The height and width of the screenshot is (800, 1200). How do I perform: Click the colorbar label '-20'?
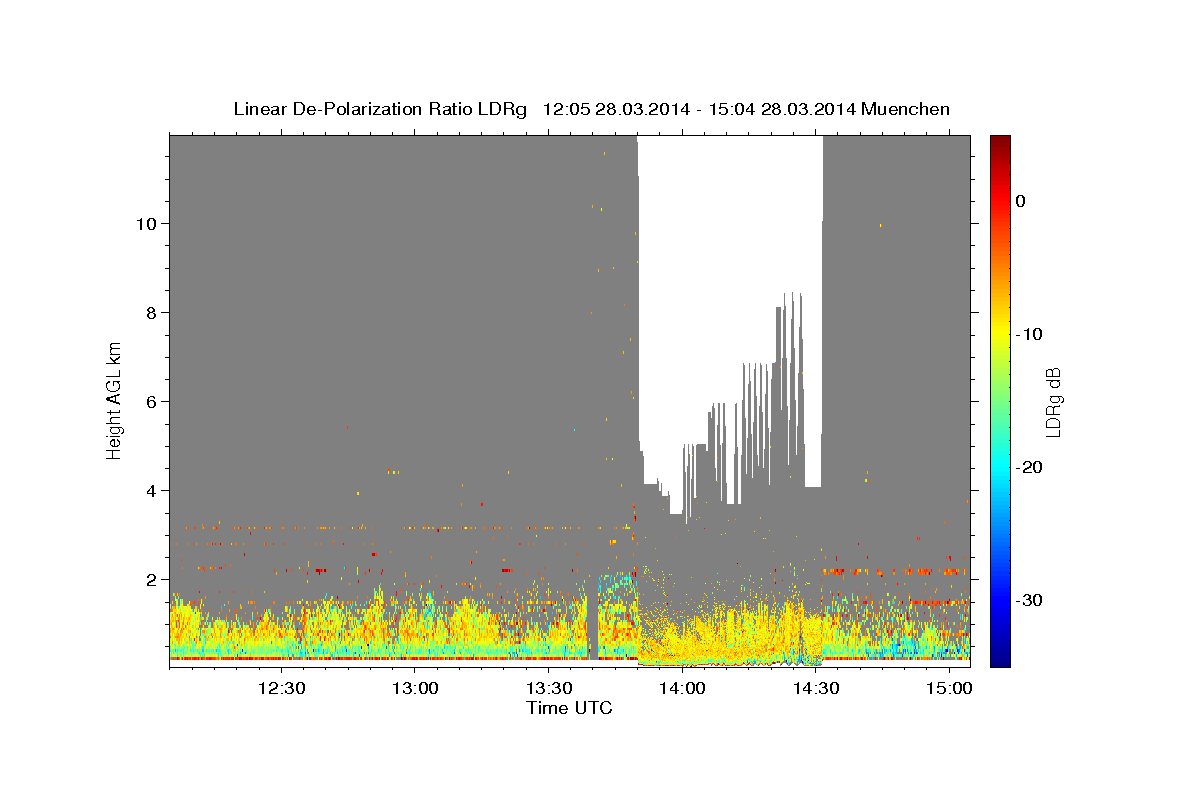pos(1031,467)
